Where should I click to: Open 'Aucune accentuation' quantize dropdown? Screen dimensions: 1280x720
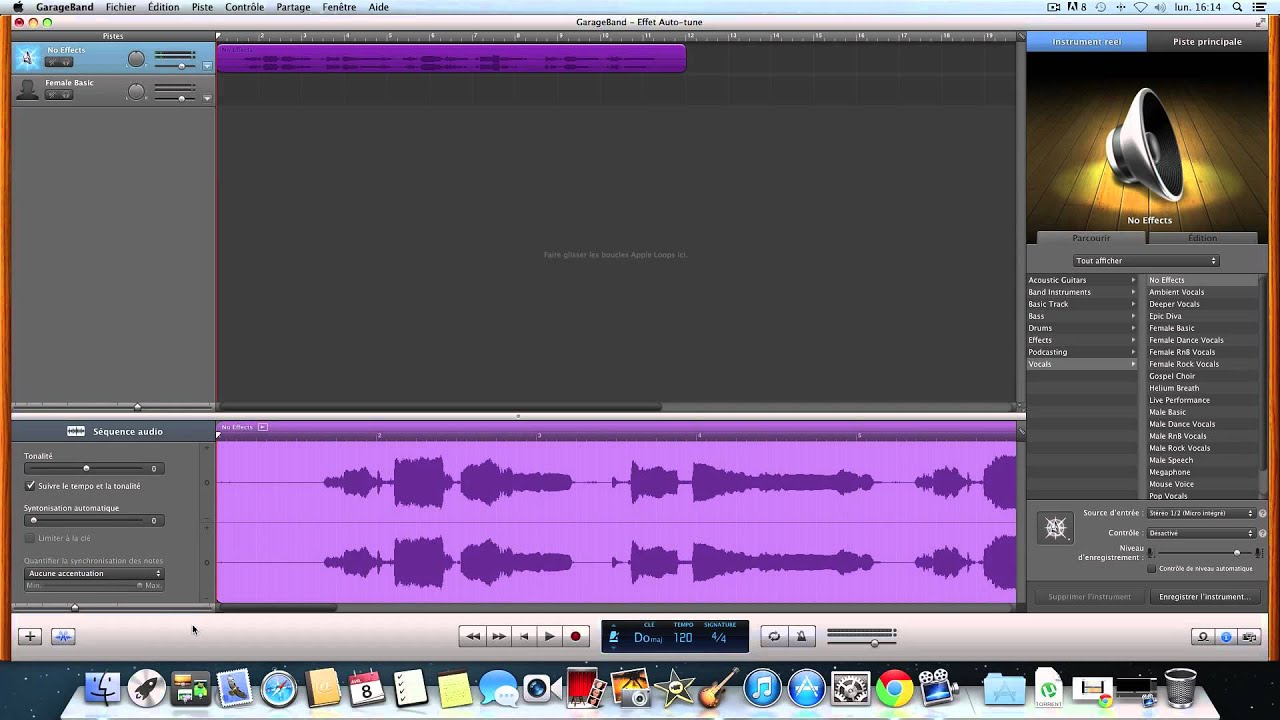coord(94,574)
